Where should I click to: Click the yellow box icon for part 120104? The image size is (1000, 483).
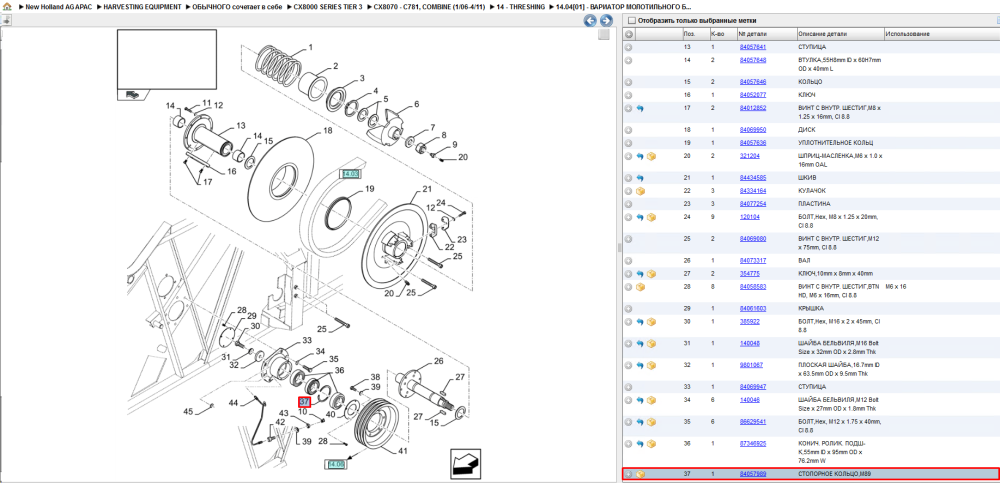tap(651, 218)
